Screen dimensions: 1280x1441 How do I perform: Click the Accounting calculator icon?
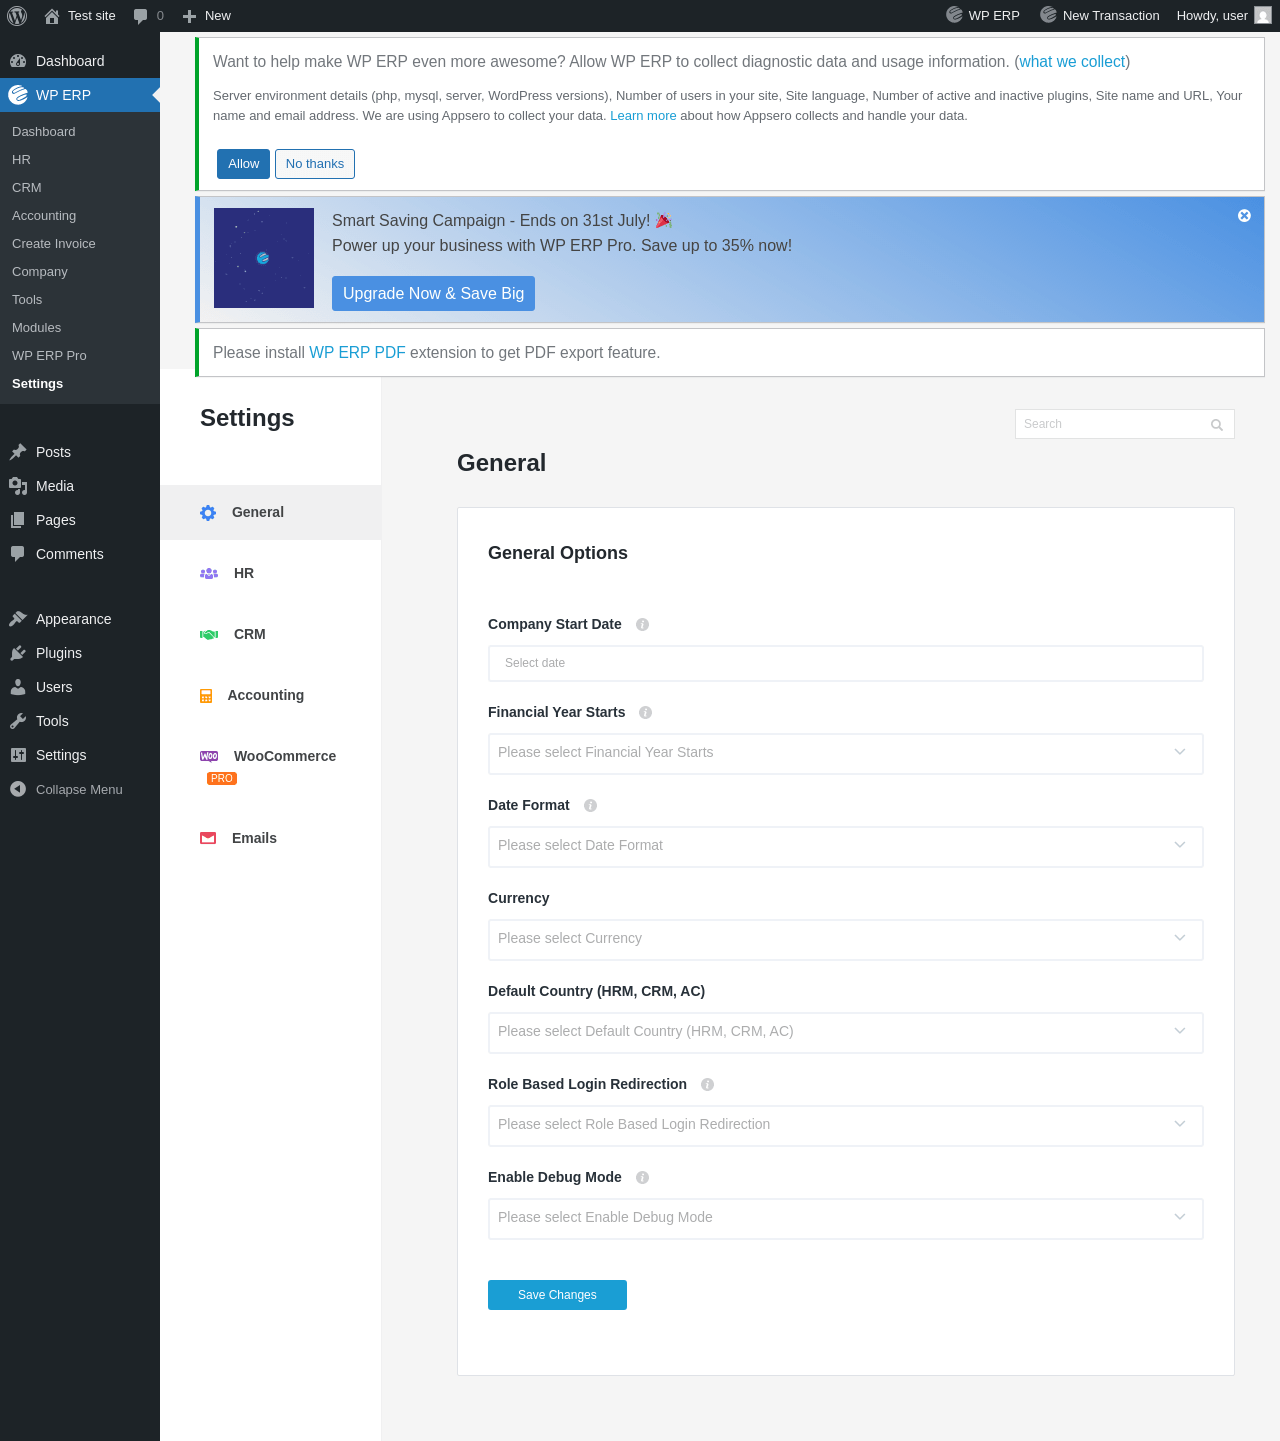(x=206, y=696)
